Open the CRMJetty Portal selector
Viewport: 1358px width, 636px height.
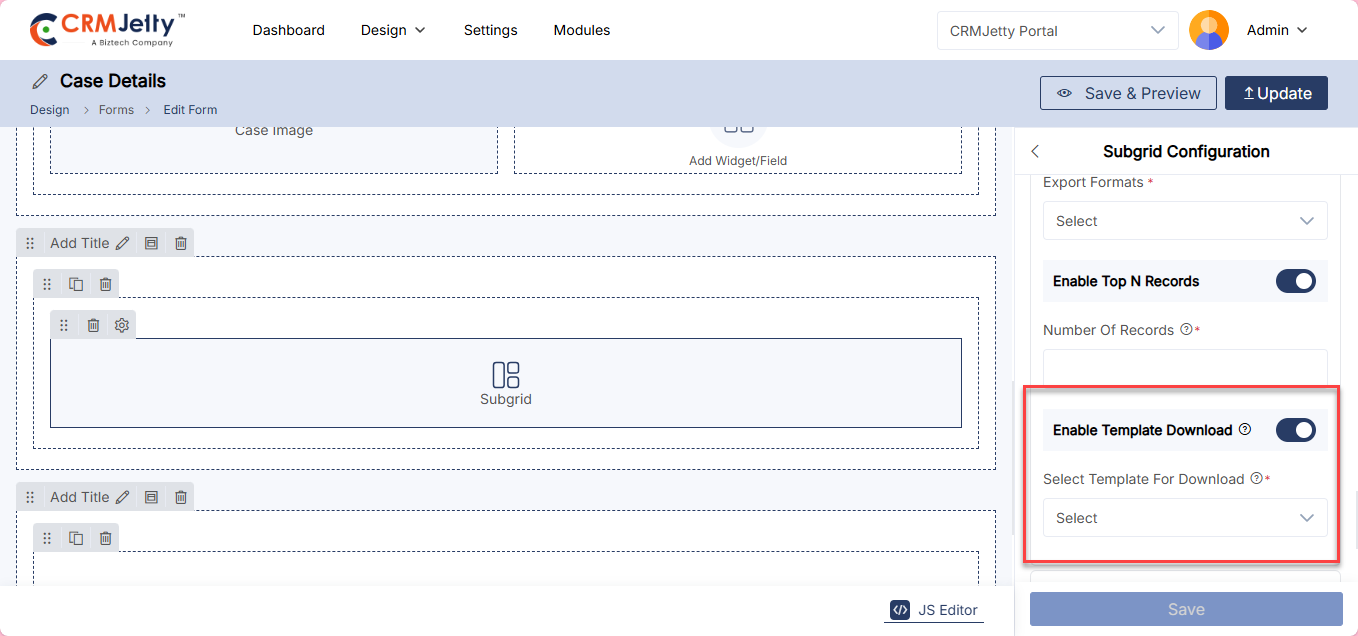point(1057,30)
